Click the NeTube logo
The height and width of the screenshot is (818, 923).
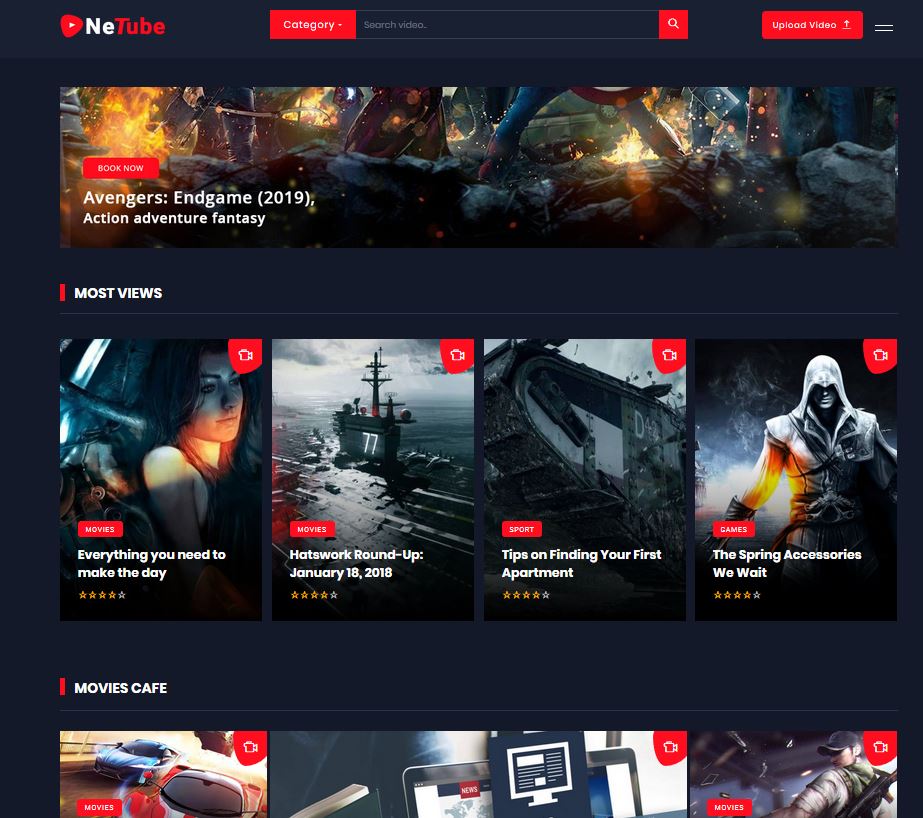pos(112,26)
